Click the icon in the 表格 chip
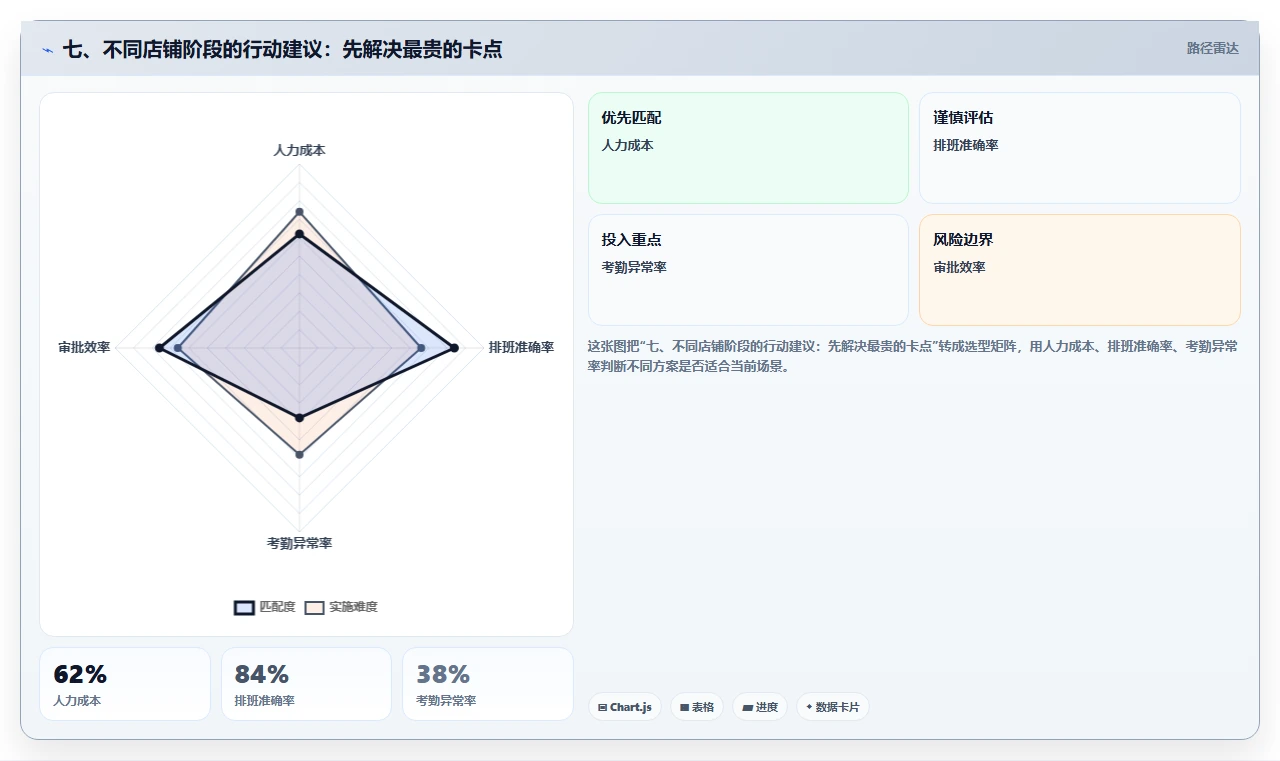This screenshot has width=1280, height=761. point(684,707)
